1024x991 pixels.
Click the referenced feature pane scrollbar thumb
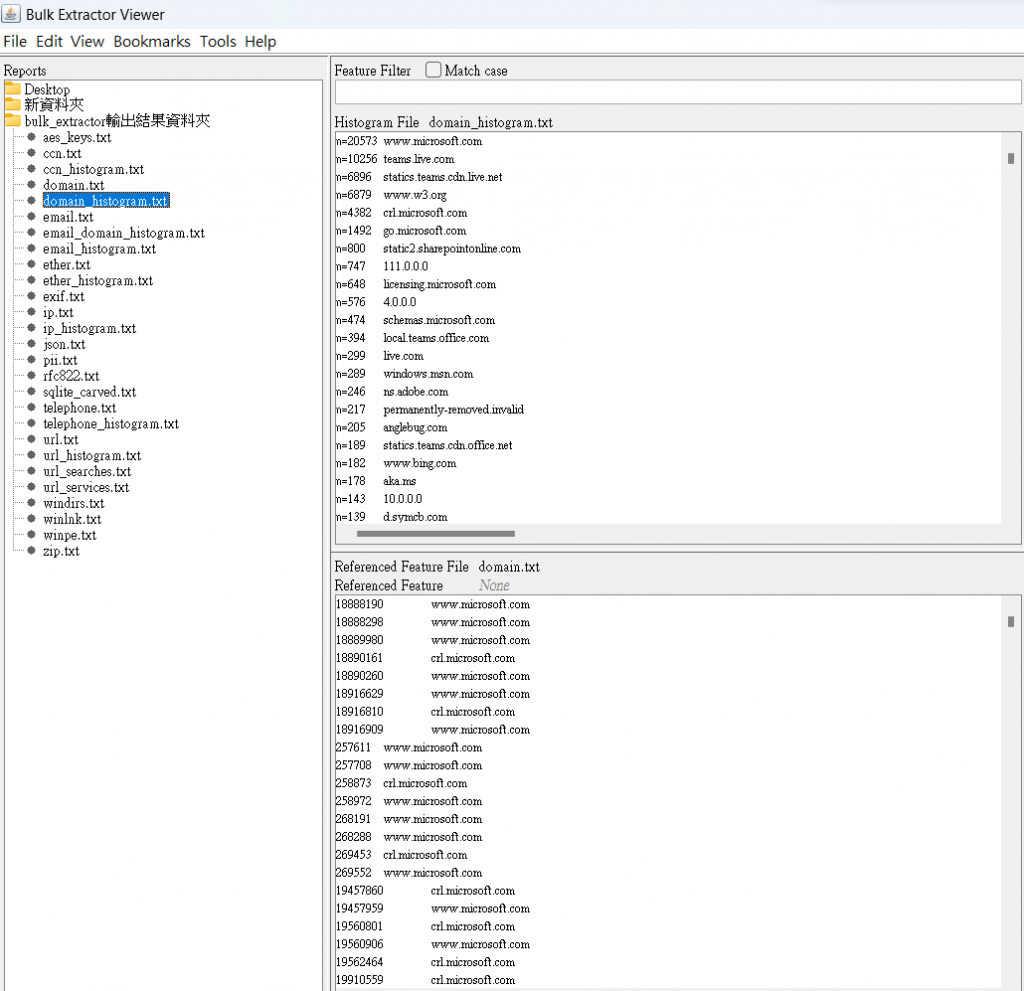tap(1011, 621)
